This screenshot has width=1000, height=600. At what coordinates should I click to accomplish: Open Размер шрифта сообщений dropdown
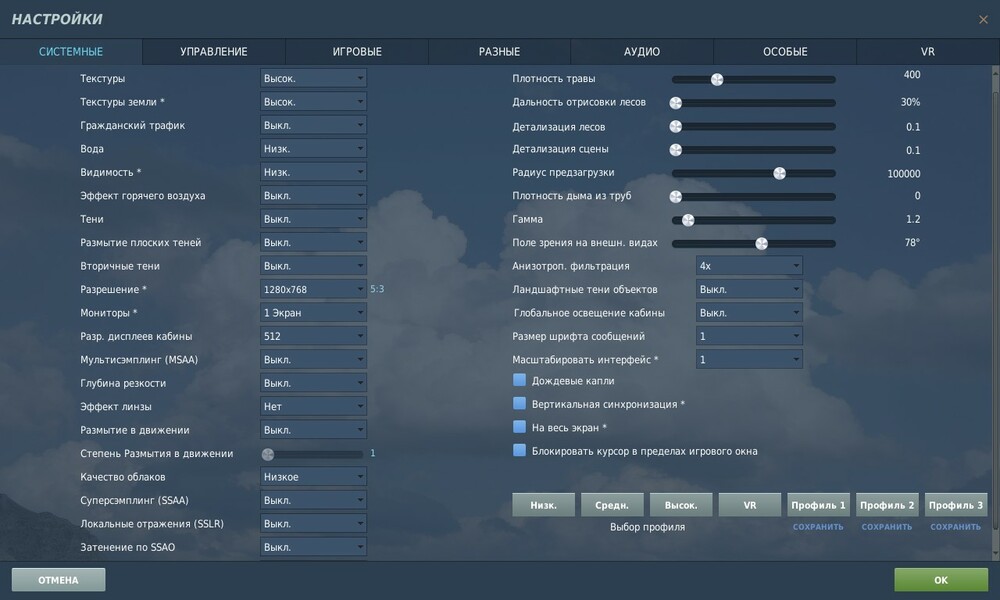[749, 337]
